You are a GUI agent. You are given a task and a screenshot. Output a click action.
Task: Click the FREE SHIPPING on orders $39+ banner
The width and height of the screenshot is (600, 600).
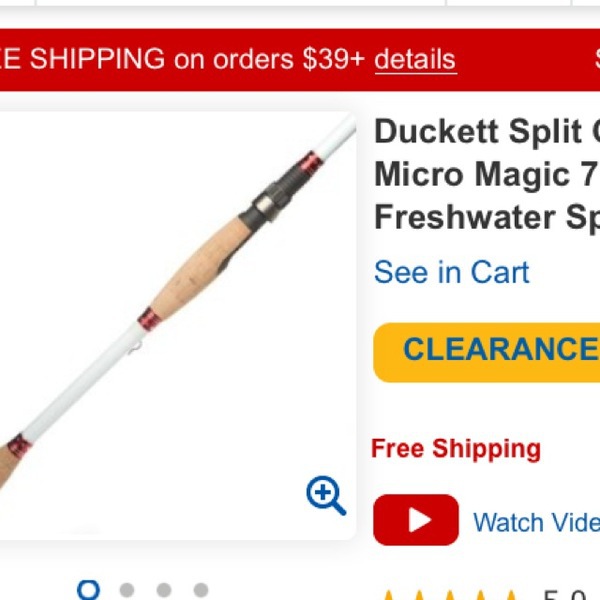click(300, 60)
